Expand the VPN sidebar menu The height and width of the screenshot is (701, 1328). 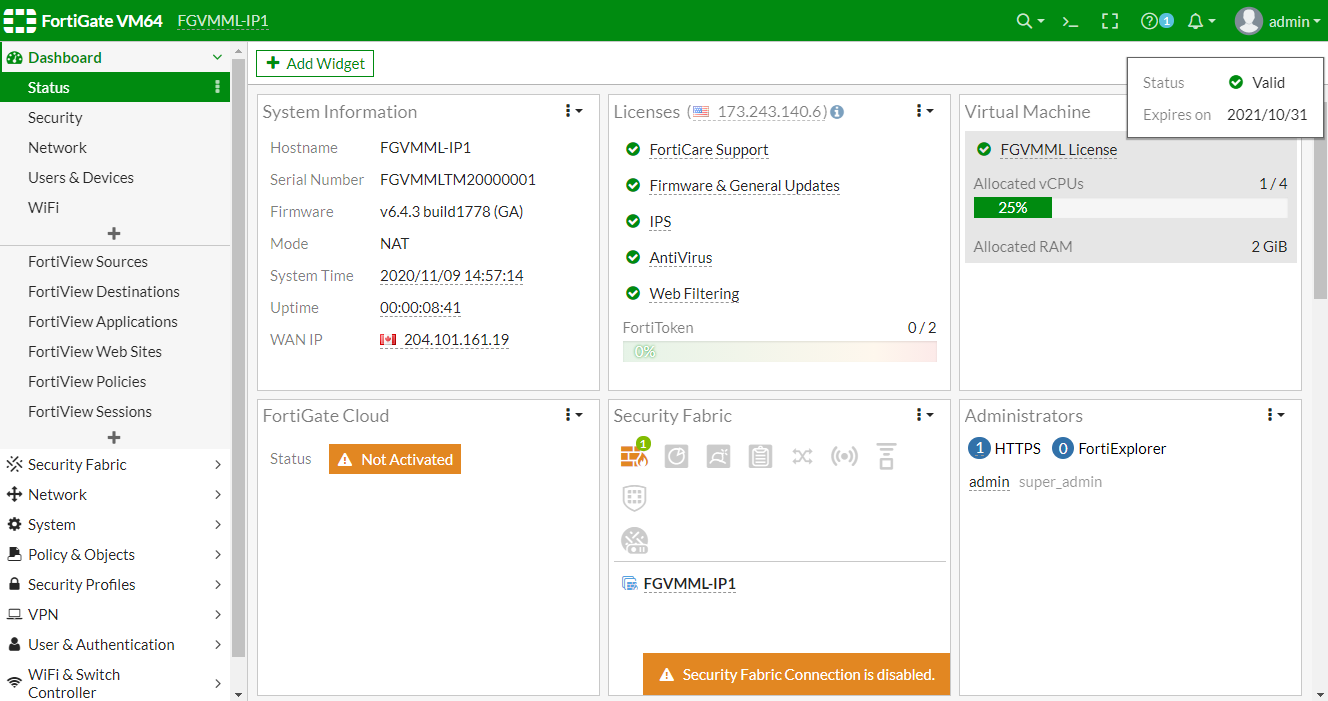point(115,614)
